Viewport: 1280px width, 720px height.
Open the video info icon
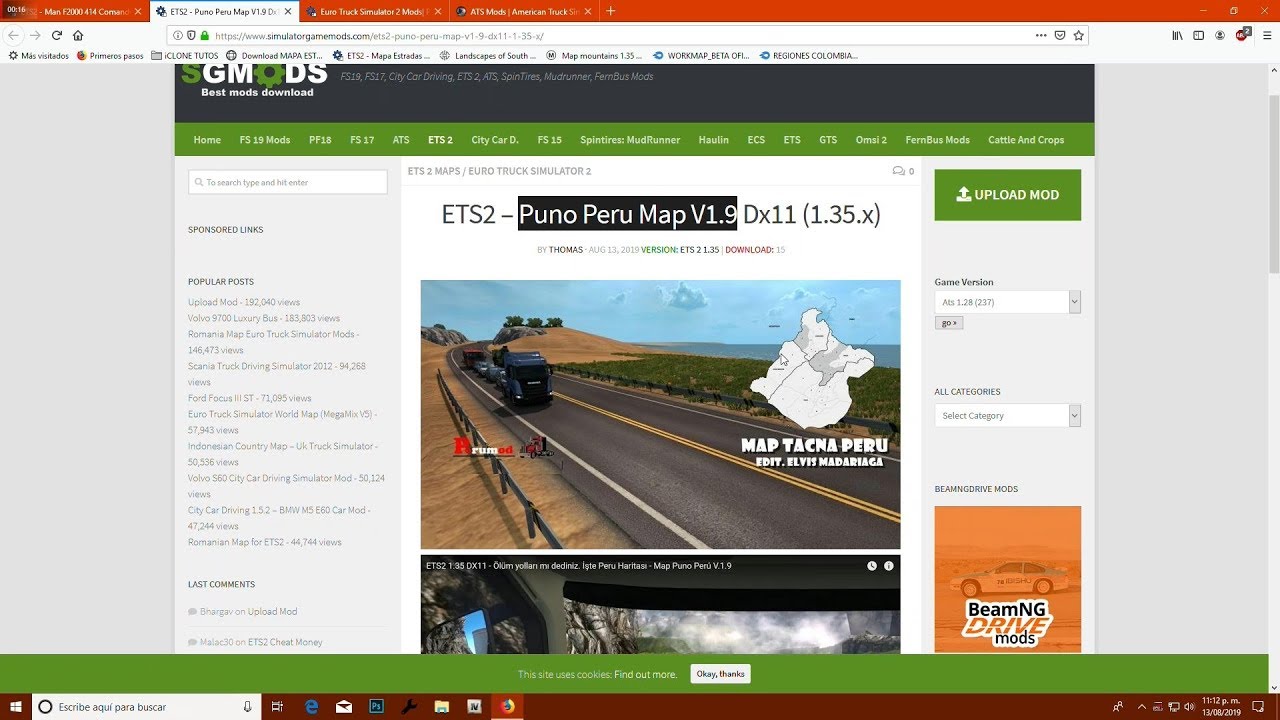pos(889,566)
